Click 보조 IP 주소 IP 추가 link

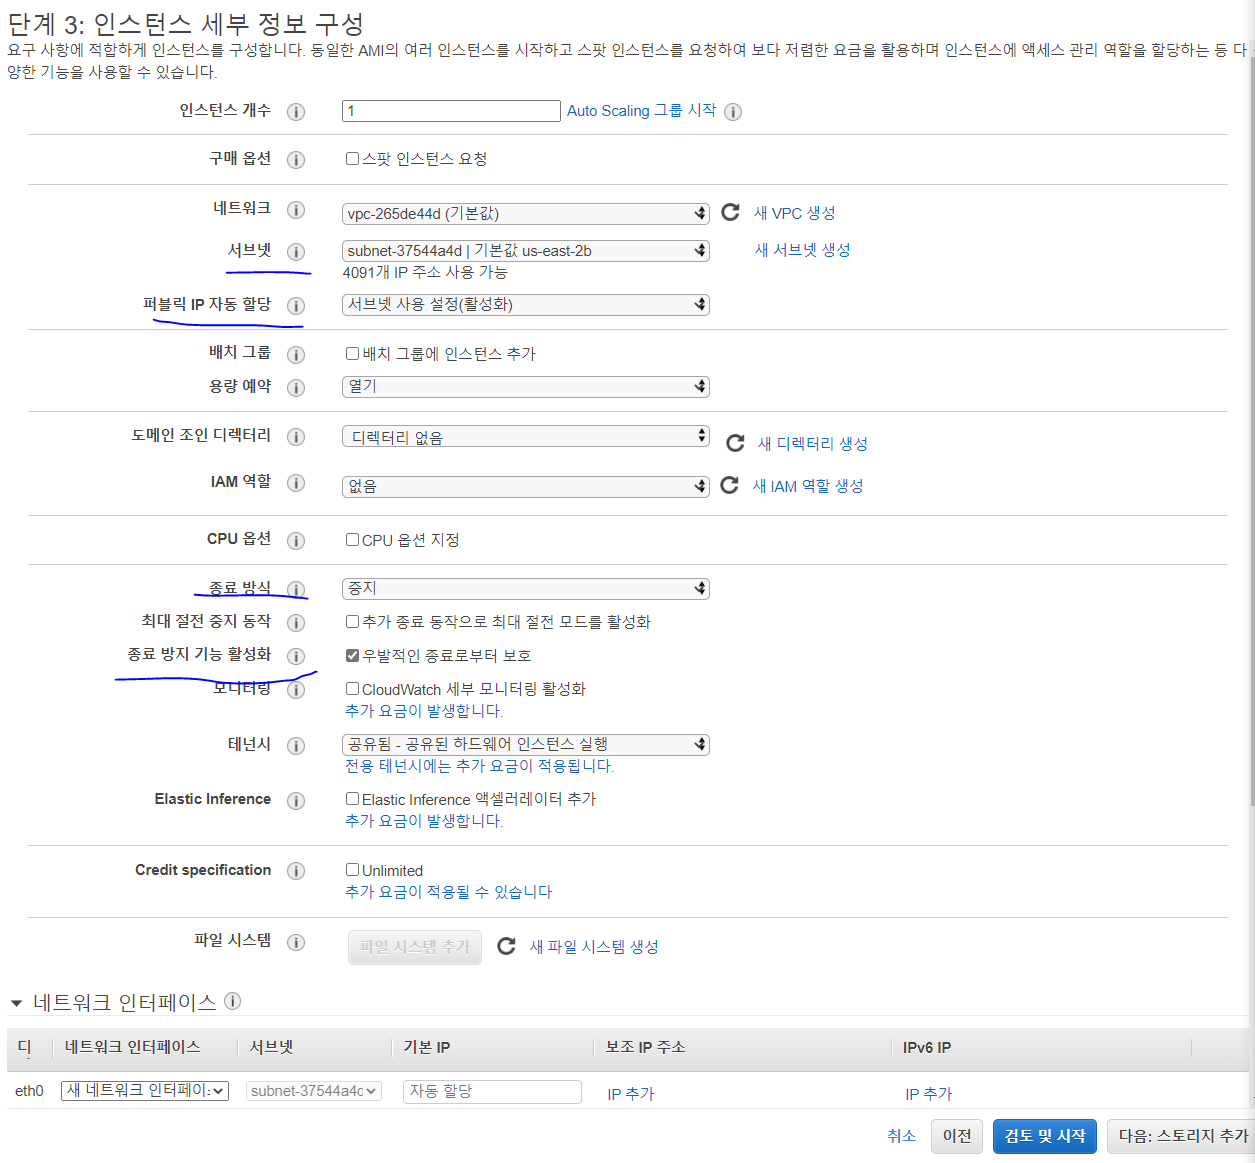630,1094
